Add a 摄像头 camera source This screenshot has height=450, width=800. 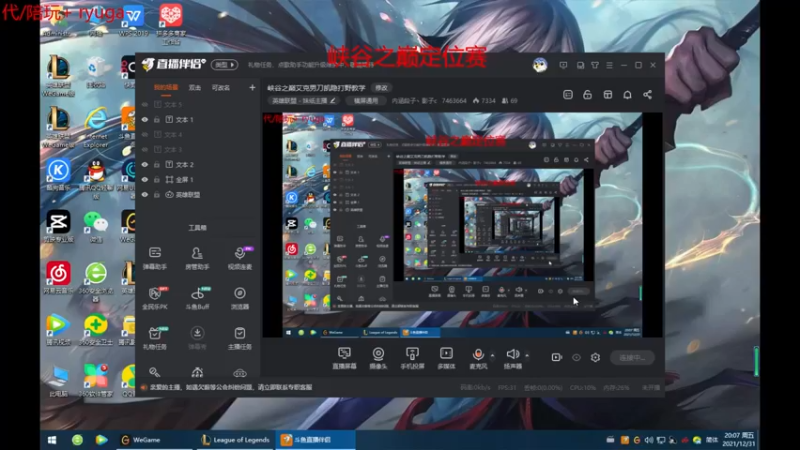point(378,358)
